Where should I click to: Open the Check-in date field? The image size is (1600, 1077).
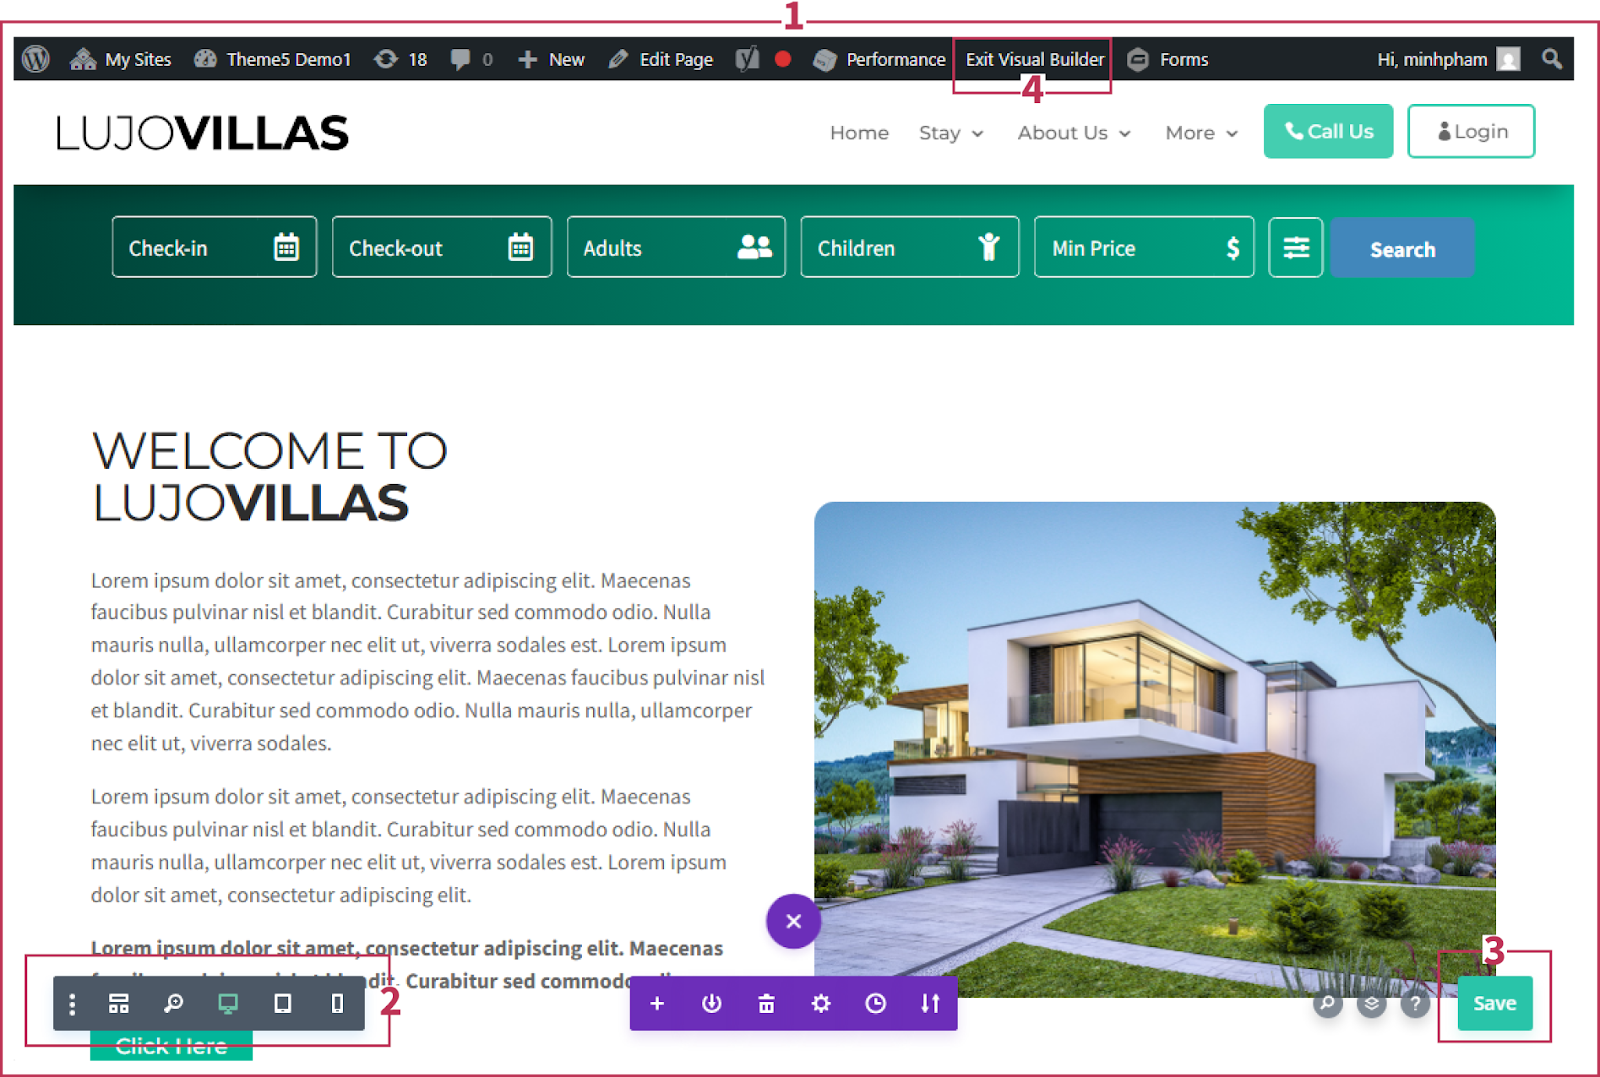click(x=214, y=247)
